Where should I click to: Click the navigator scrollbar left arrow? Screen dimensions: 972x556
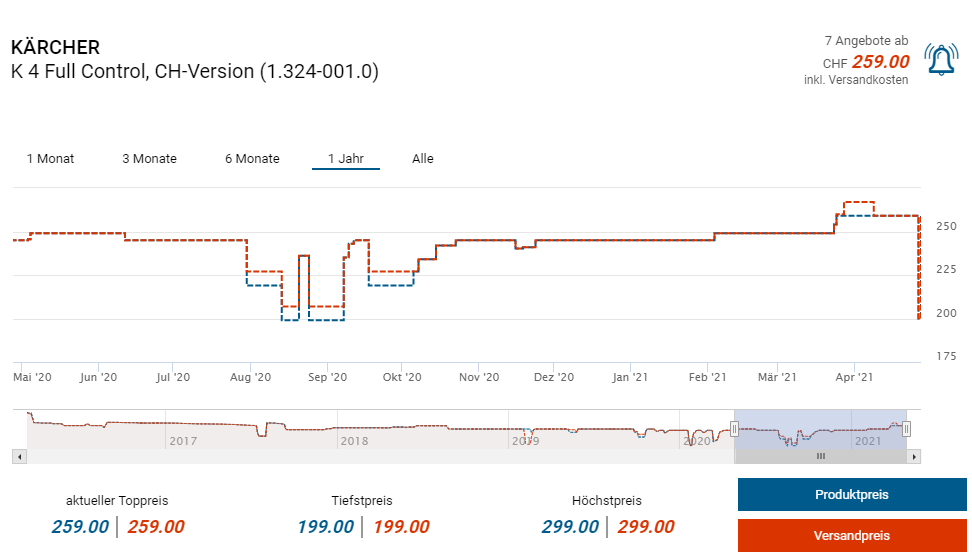[18, 456]
